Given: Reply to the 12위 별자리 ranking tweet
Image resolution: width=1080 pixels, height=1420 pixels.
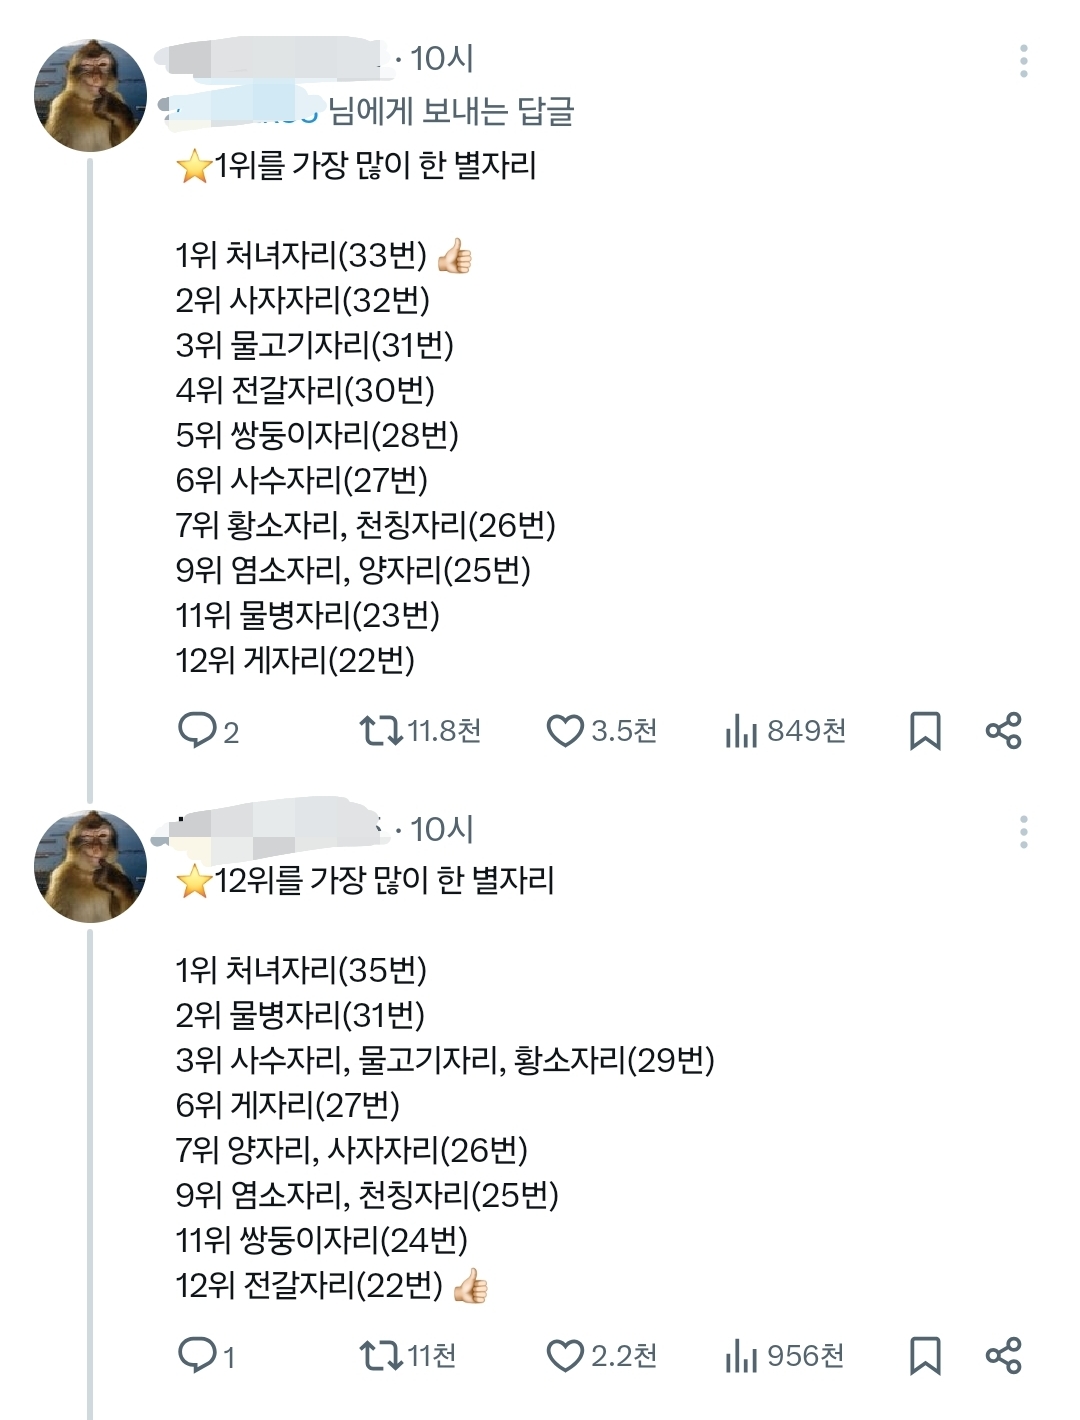Looking at the screenshot, I should (197, 1355).
